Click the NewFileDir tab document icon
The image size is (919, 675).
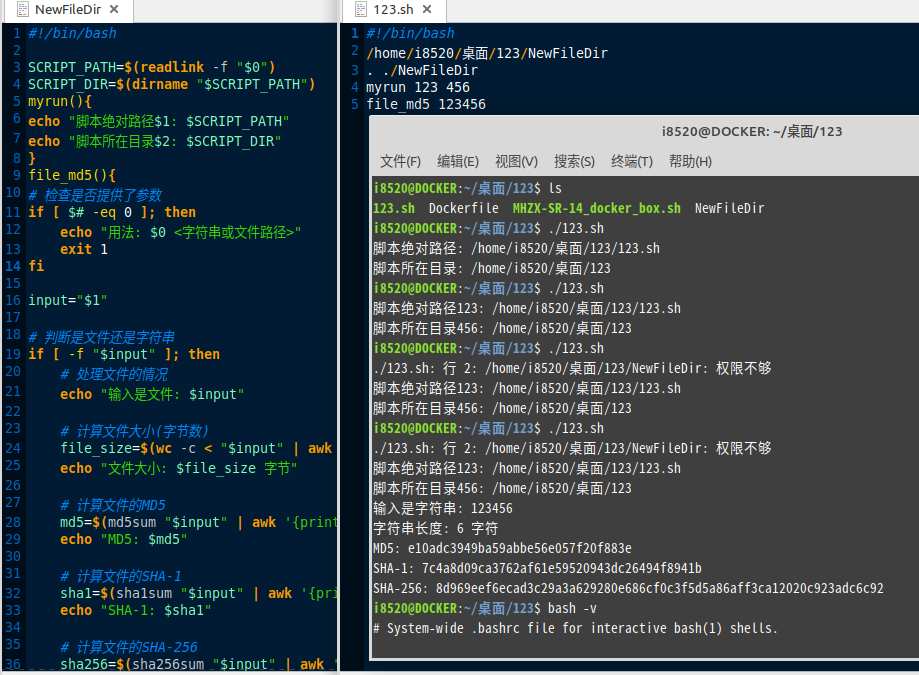click(23, 9)
